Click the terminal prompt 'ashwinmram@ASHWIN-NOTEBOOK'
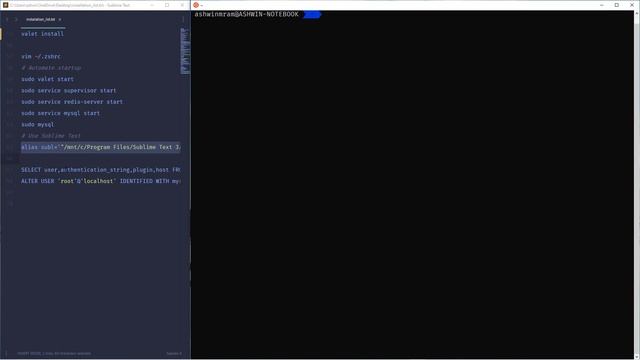 (x=247, y=14)
